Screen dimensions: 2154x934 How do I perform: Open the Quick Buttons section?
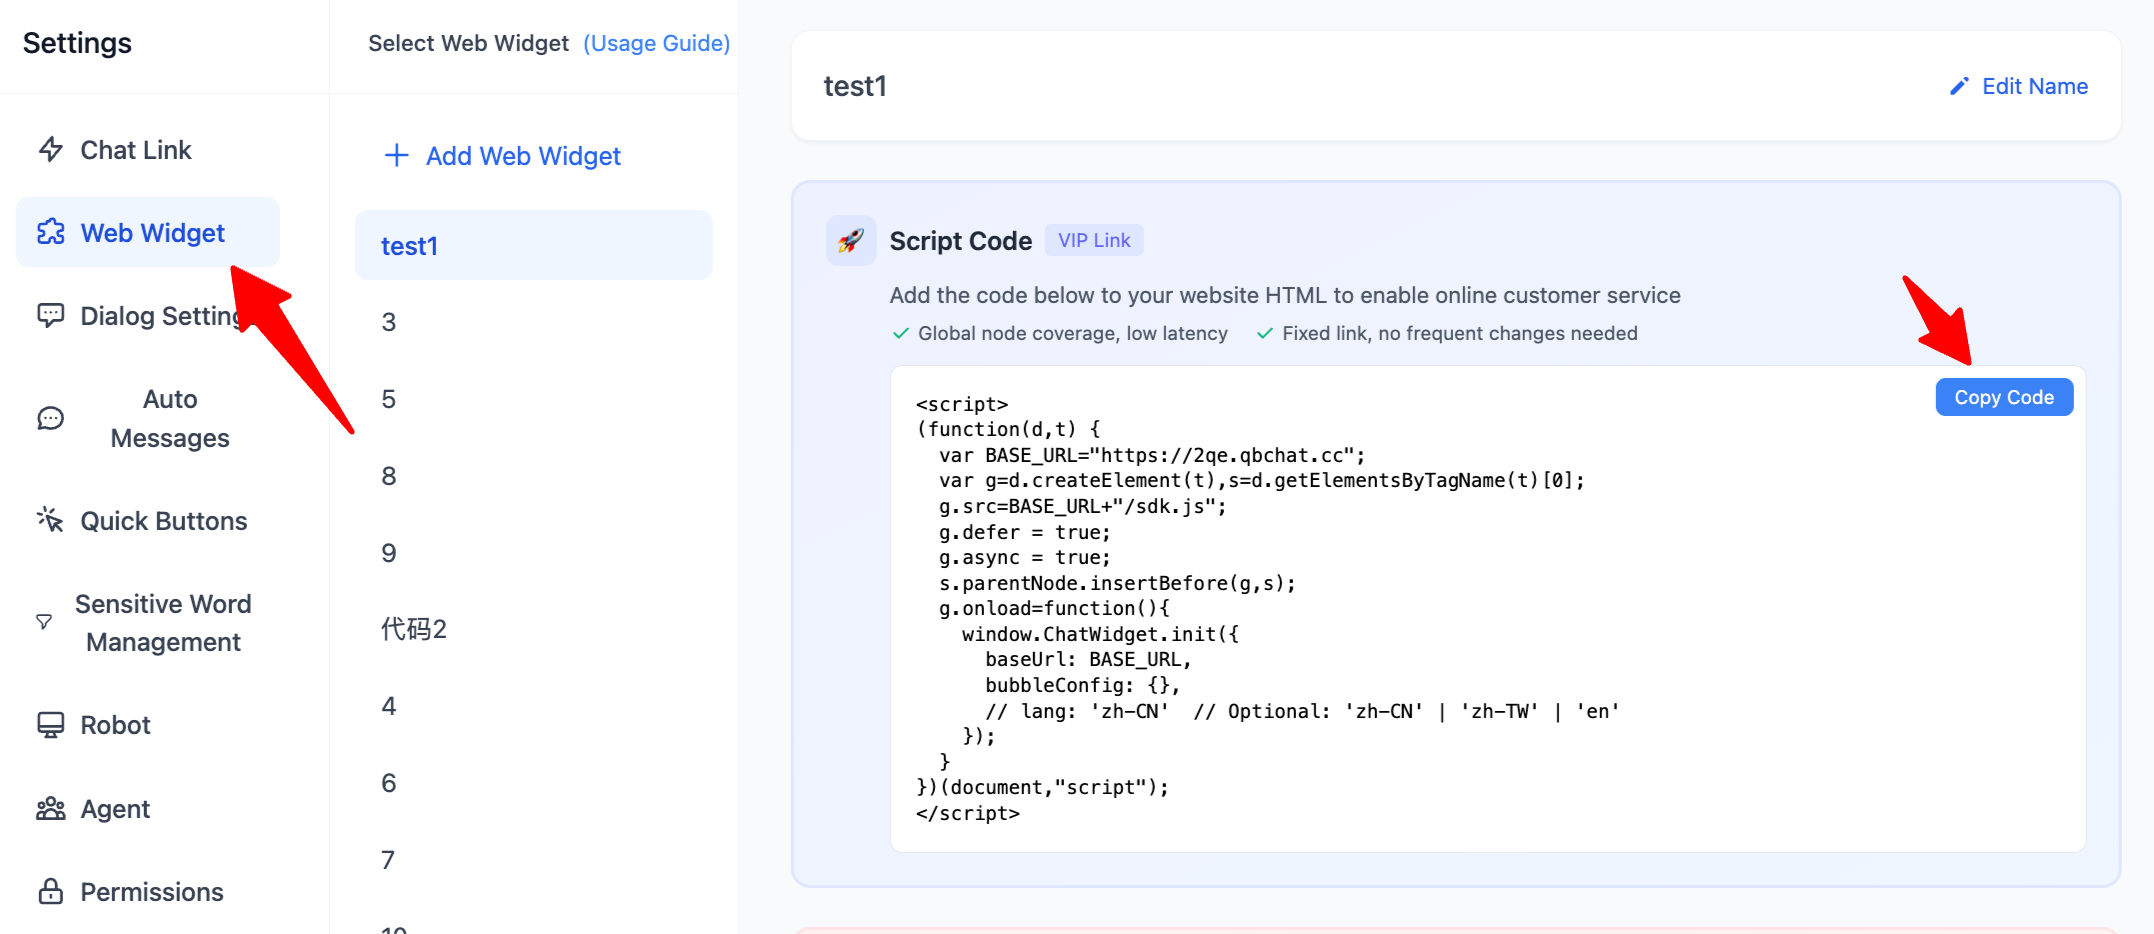[x=148, y=520]
